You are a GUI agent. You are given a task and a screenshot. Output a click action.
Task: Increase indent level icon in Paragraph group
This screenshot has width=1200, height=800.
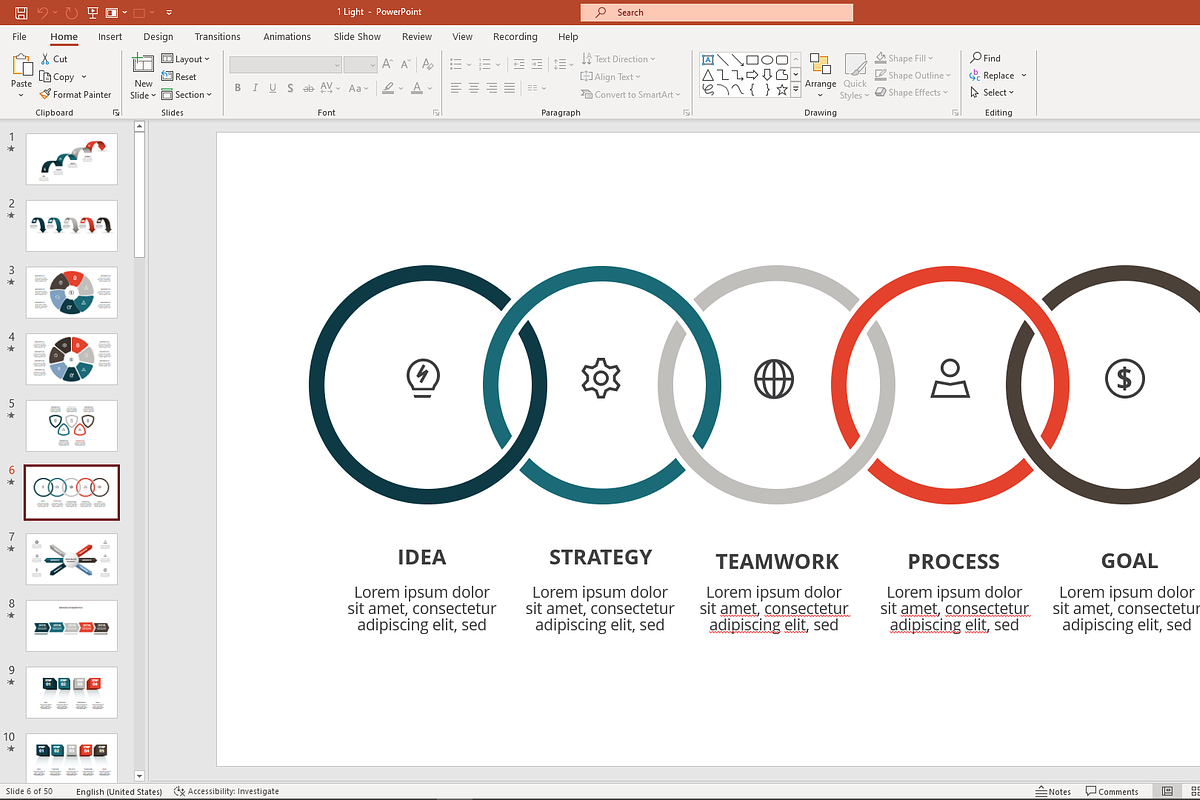(x=536, y=64)
